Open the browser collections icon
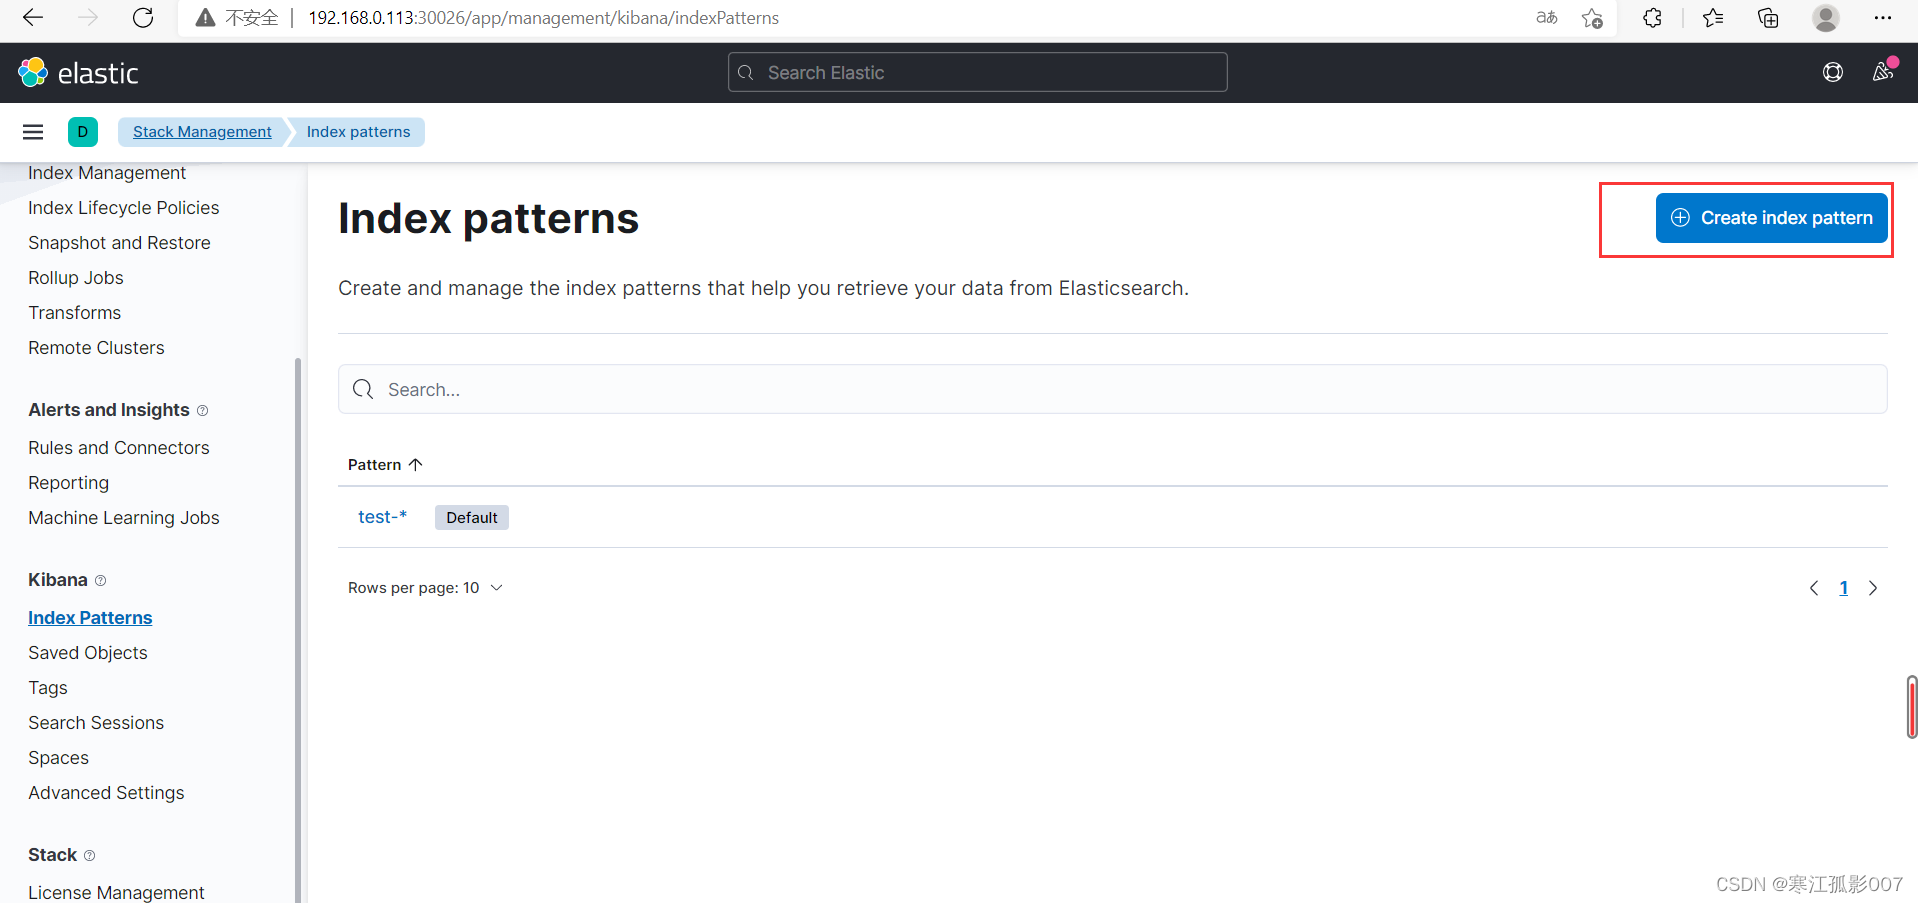This screenshot has width=1918, height=903. [x=1768, y=18]
